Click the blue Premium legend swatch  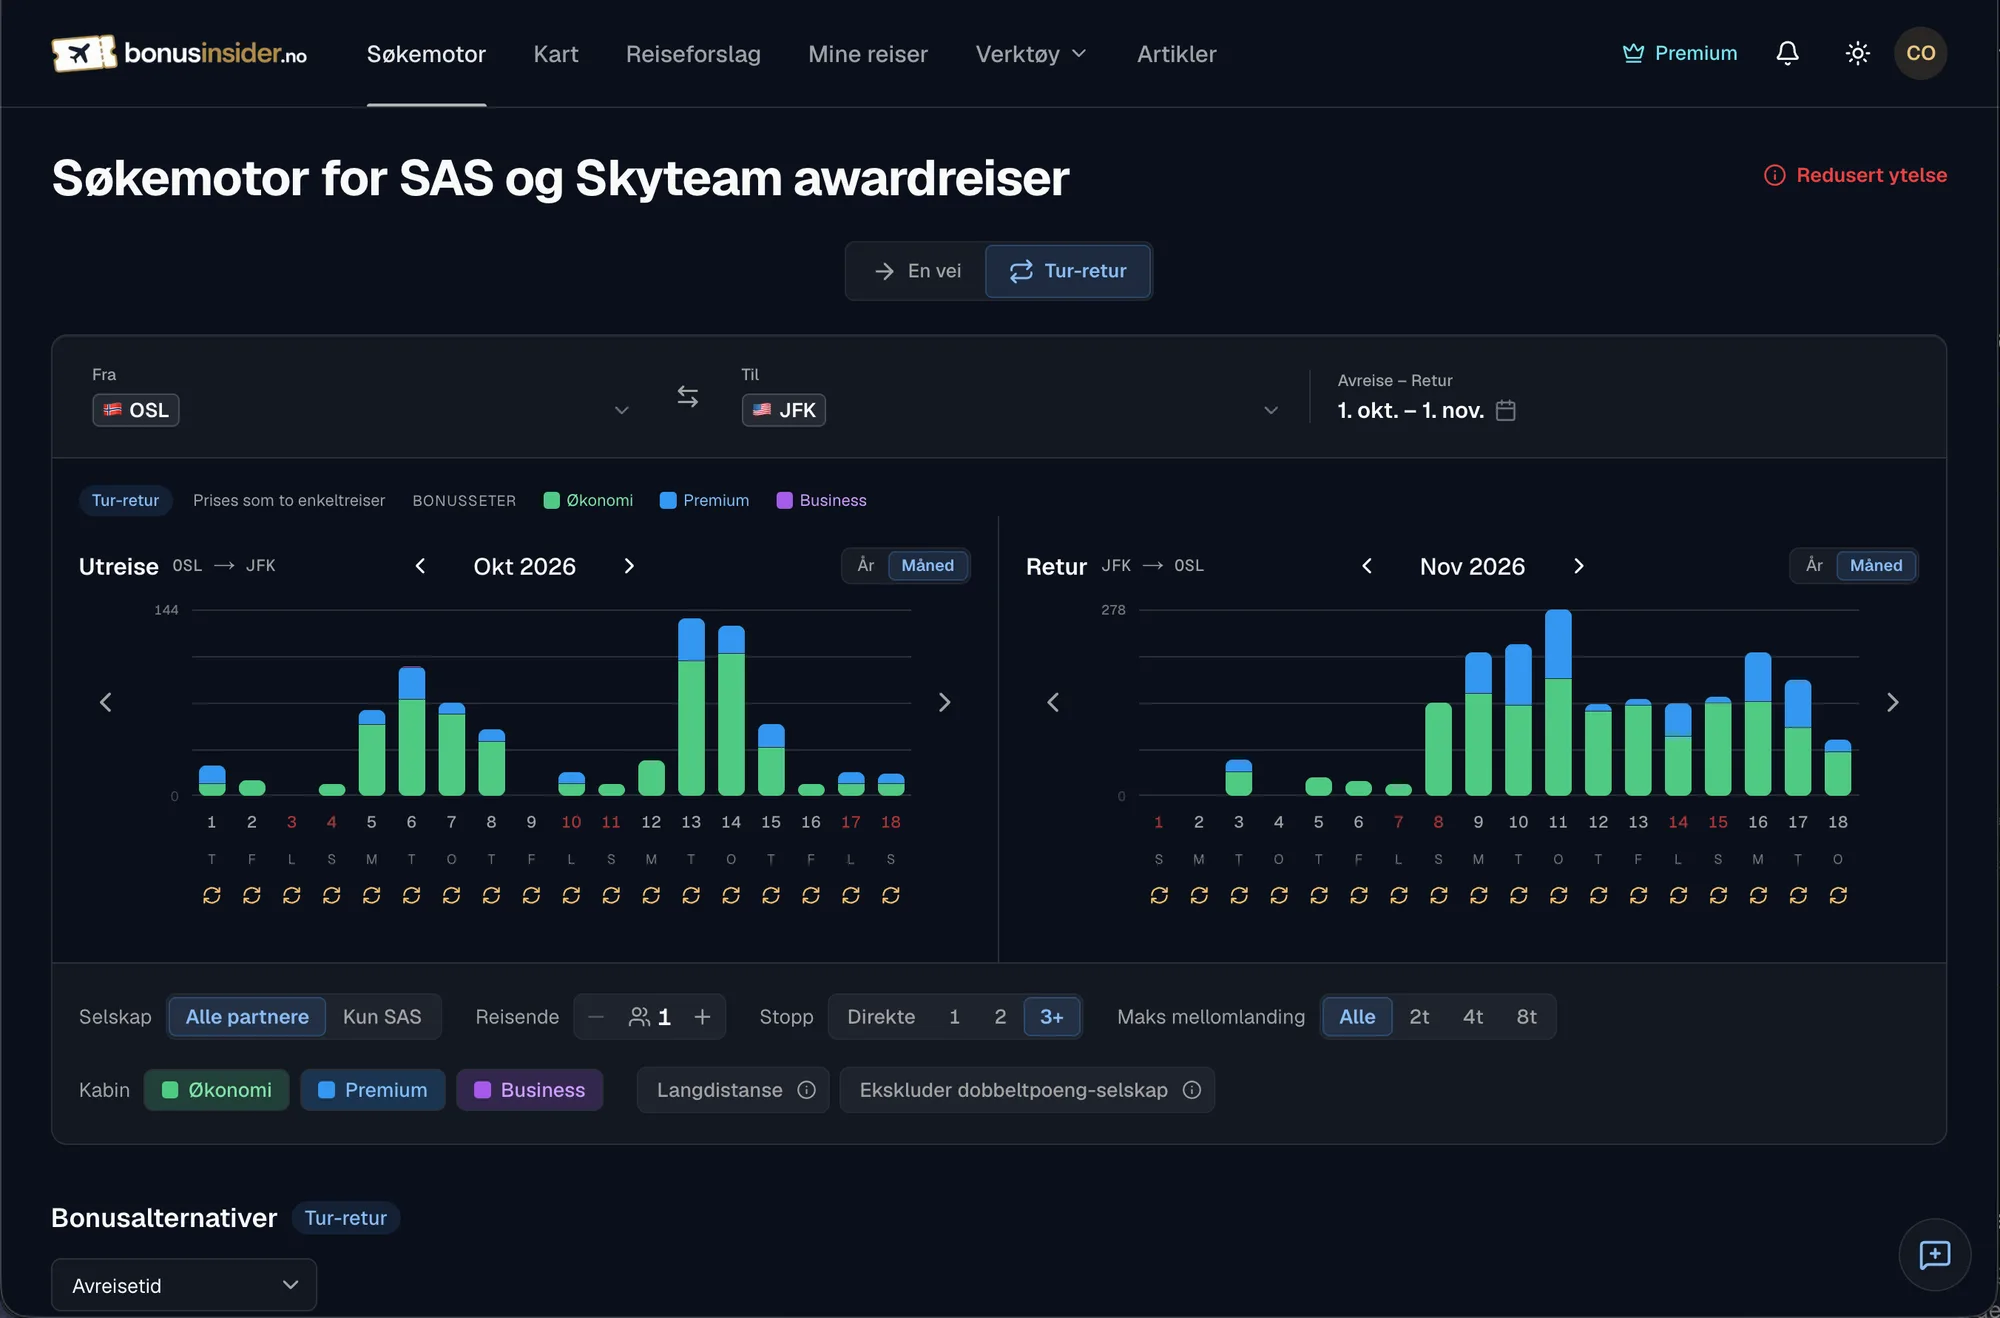[668, 500]
